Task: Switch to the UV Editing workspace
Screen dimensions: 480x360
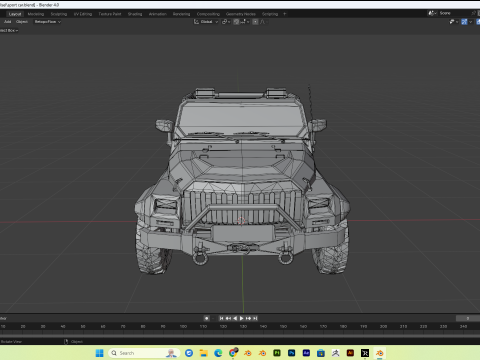Action: coord(83,14)
